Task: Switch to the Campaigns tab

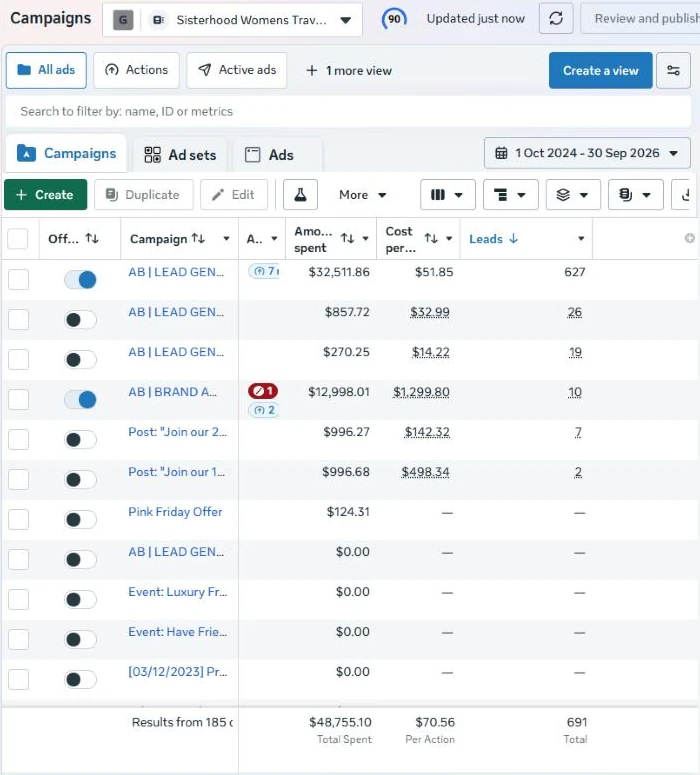Action: (66, 154)
